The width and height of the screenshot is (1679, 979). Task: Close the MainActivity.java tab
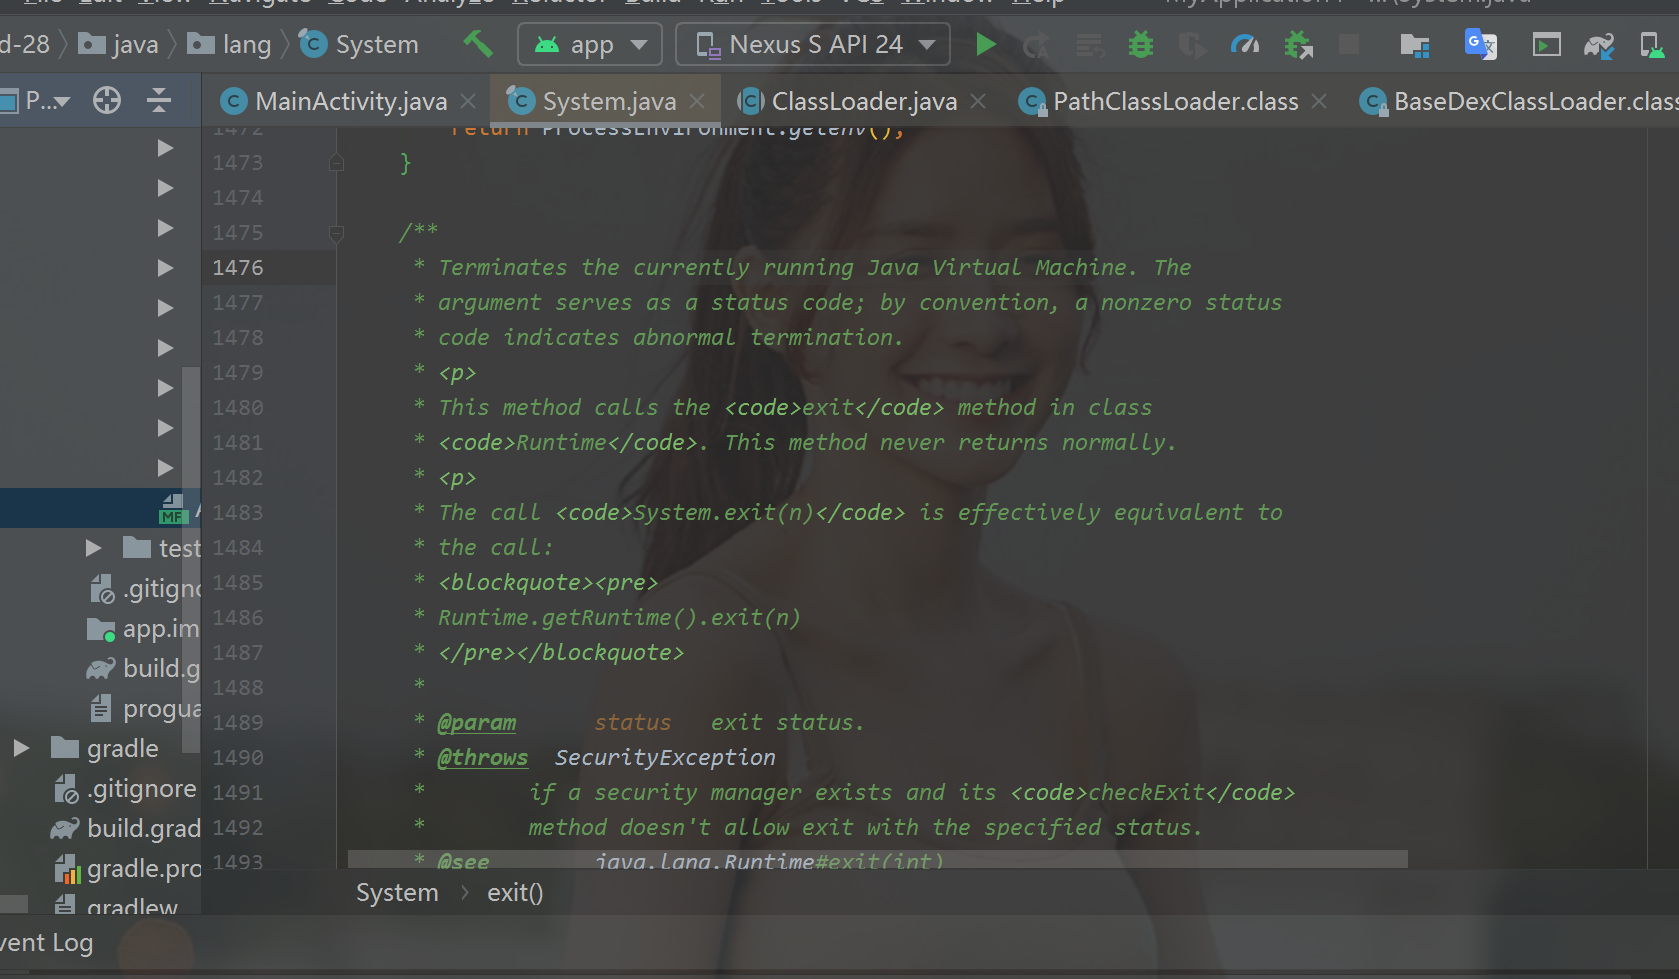tap(468, 101)
